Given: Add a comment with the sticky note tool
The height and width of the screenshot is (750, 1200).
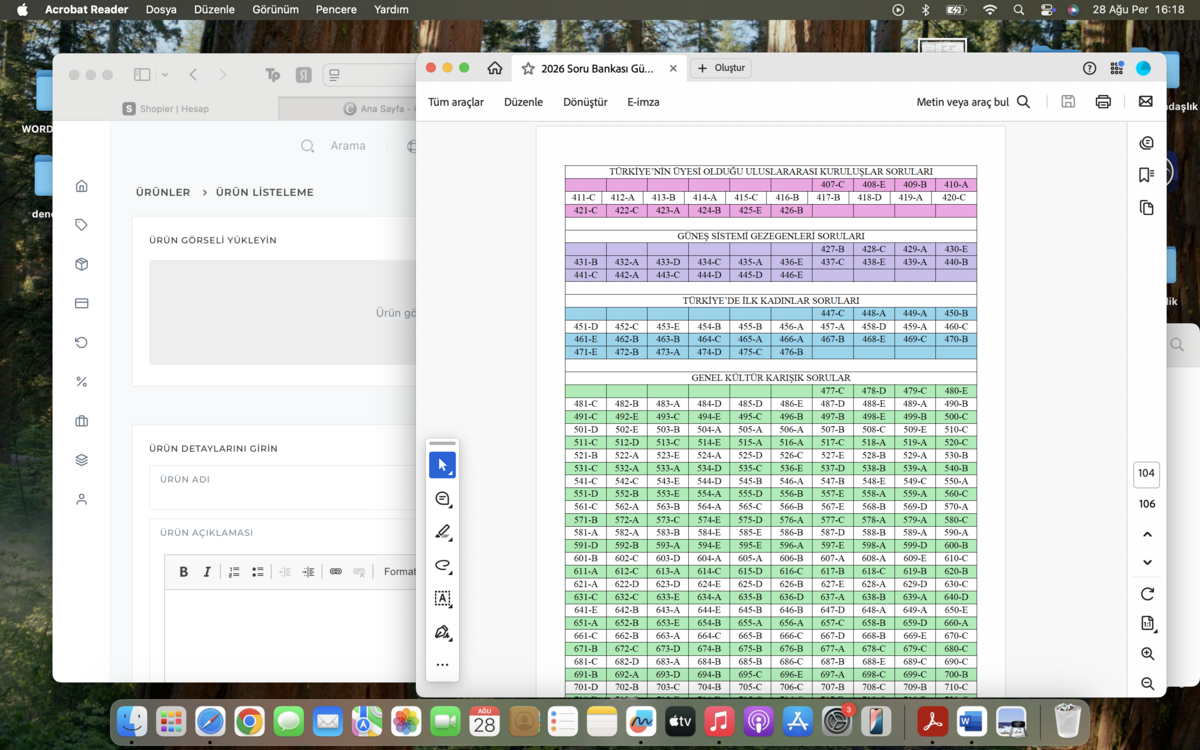Looking at the screenshot, I should click(442, 498).
